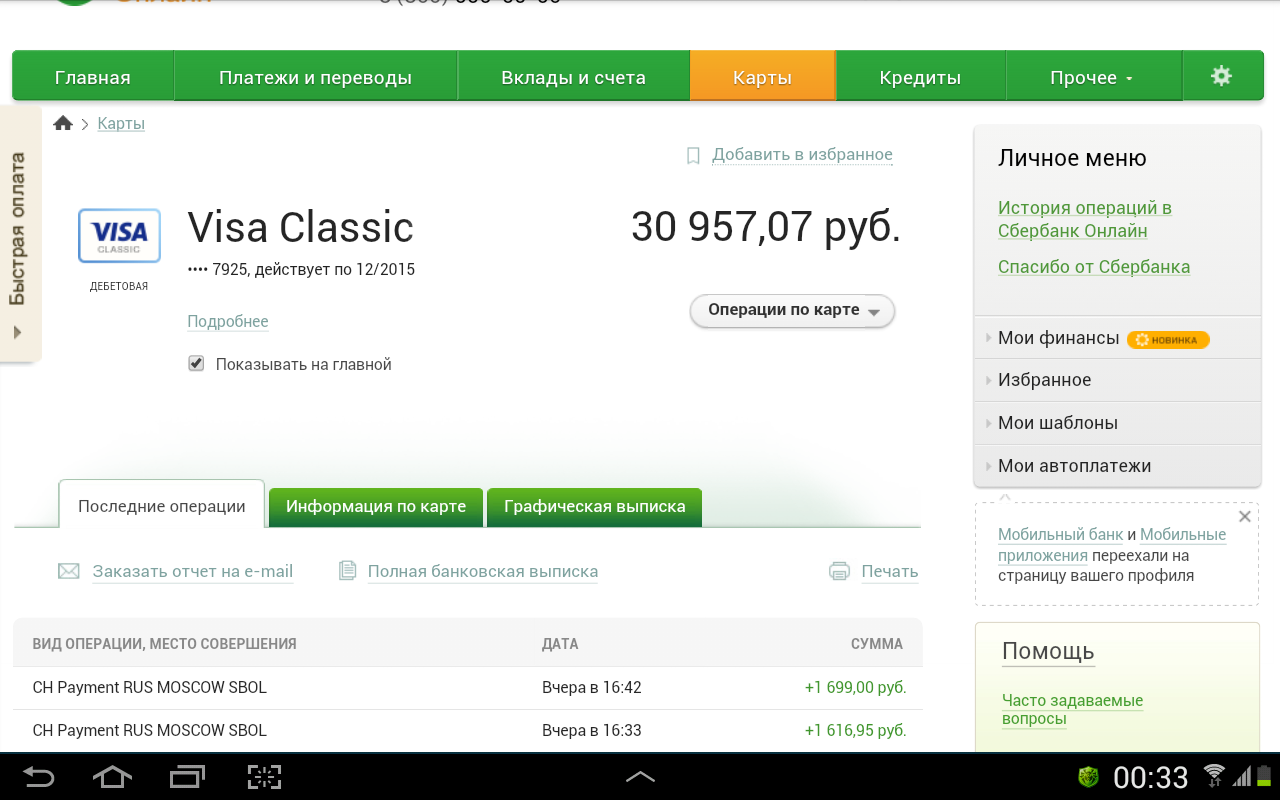Tap the green security shield status icon
1280x800 pixels.
[1089, 777]
